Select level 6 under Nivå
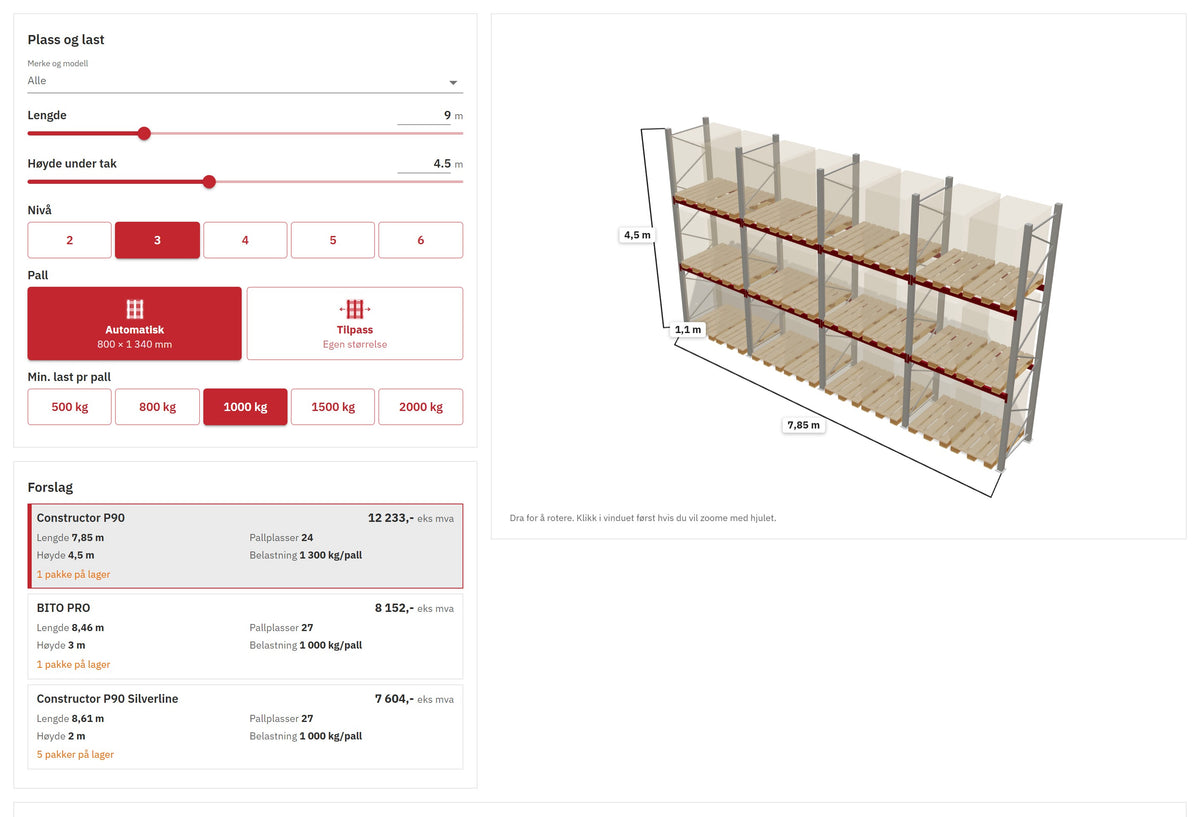The height and width of the screenshot is (817, 1200). [421, 240]
